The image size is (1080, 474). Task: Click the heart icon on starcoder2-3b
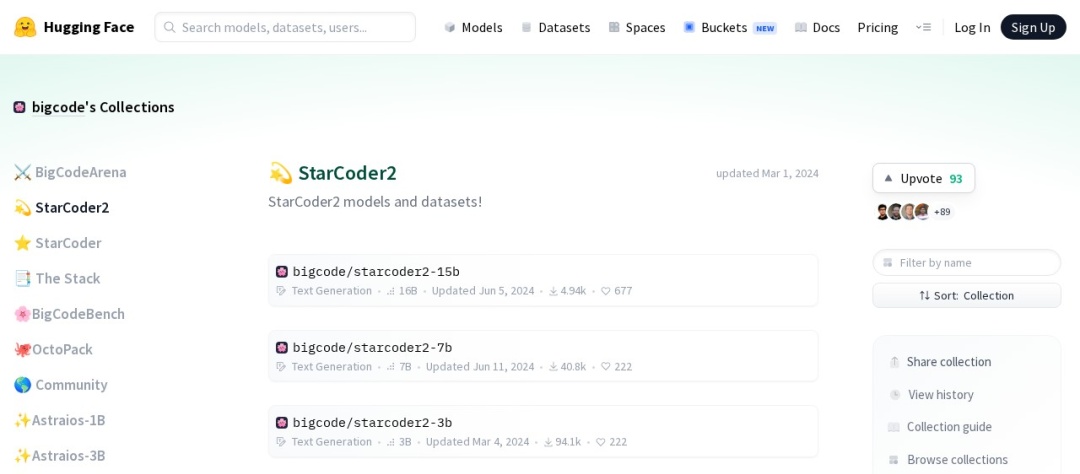(601, 442)
